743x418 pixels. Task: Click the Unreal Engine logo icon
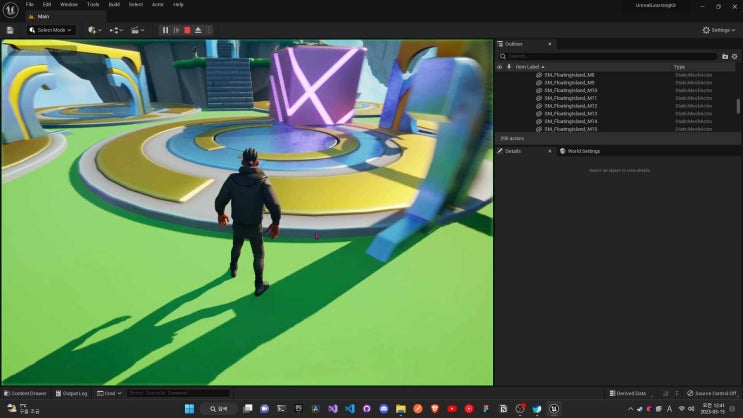click(x=10, y=9)
